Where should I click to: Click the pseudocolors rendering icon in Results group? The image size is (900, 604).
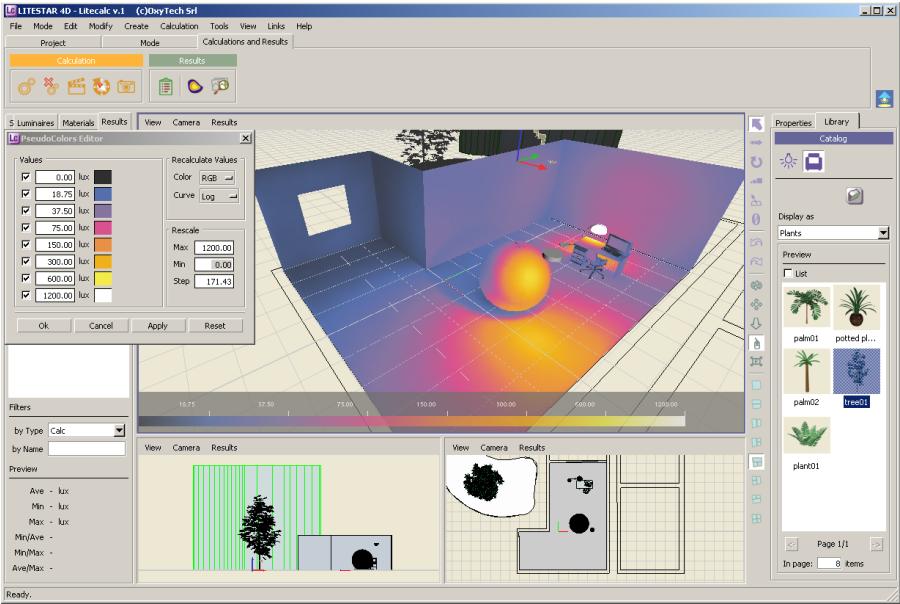click(x=194, y=87)
